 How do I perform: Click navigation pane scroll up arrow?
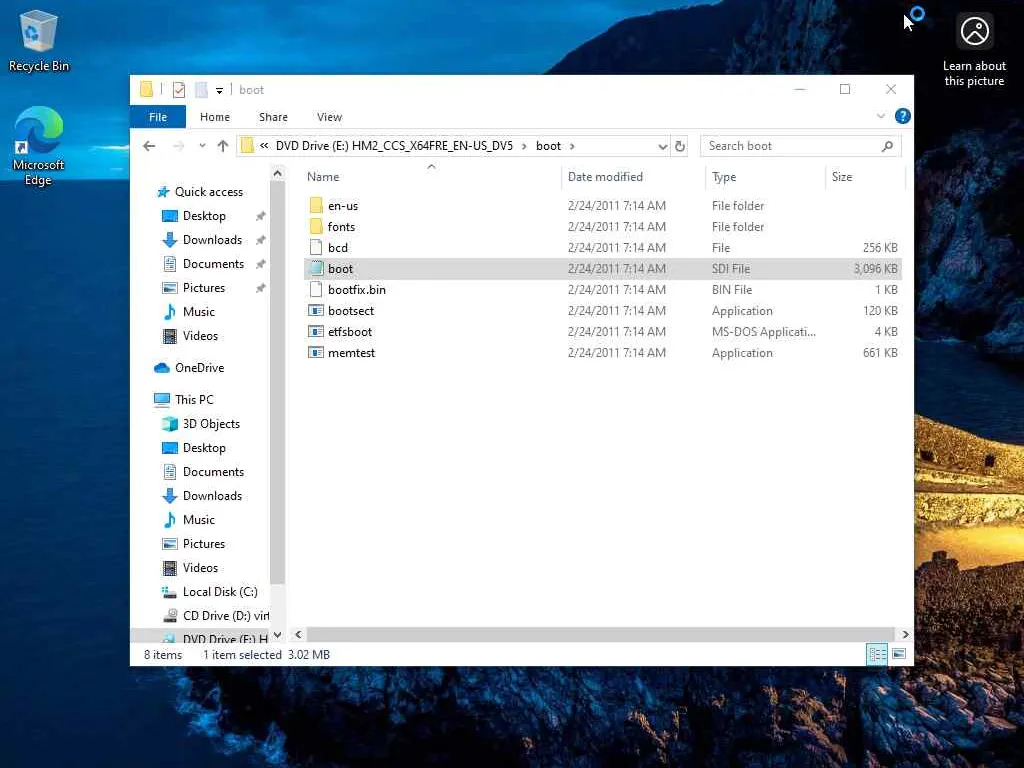pyautogui.click(x=278, y=174)
